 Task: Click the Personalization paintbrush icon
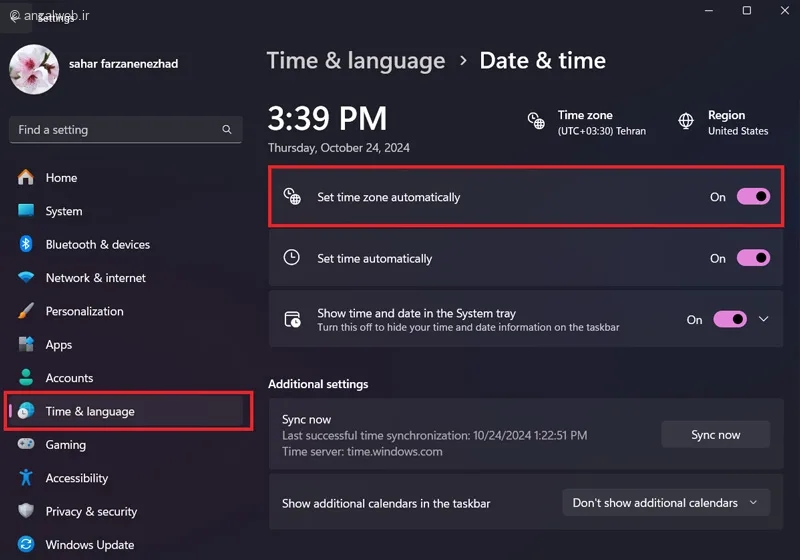(x=26, y=311)
